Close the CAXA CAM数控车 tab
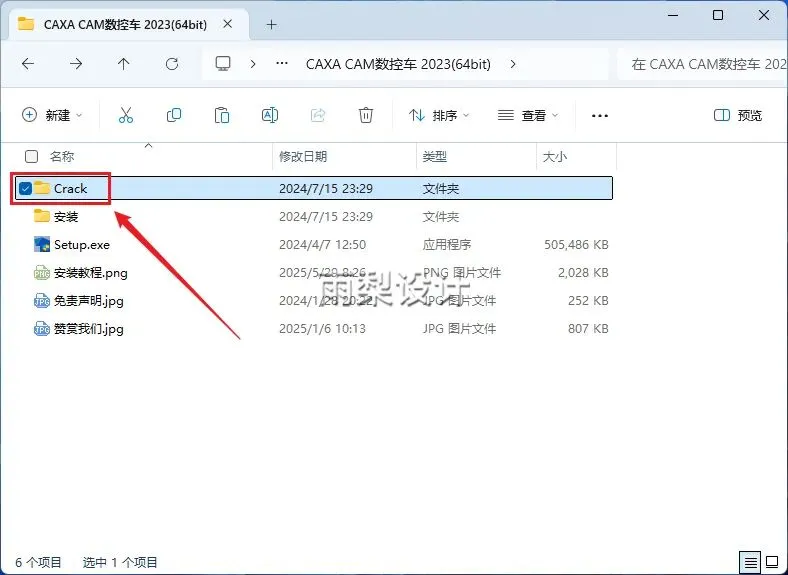Viewport: 788px width, 575px height. point(228,24)
